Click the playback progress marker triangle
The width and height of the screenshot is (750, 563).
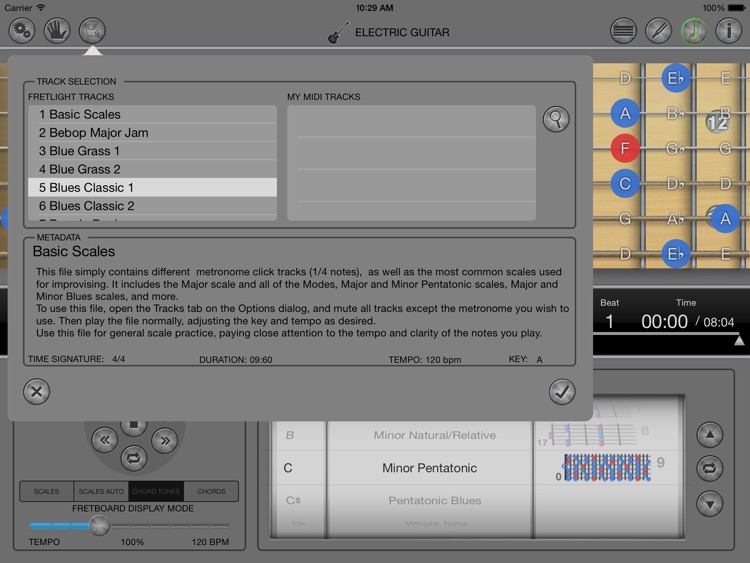click(739, 340)
